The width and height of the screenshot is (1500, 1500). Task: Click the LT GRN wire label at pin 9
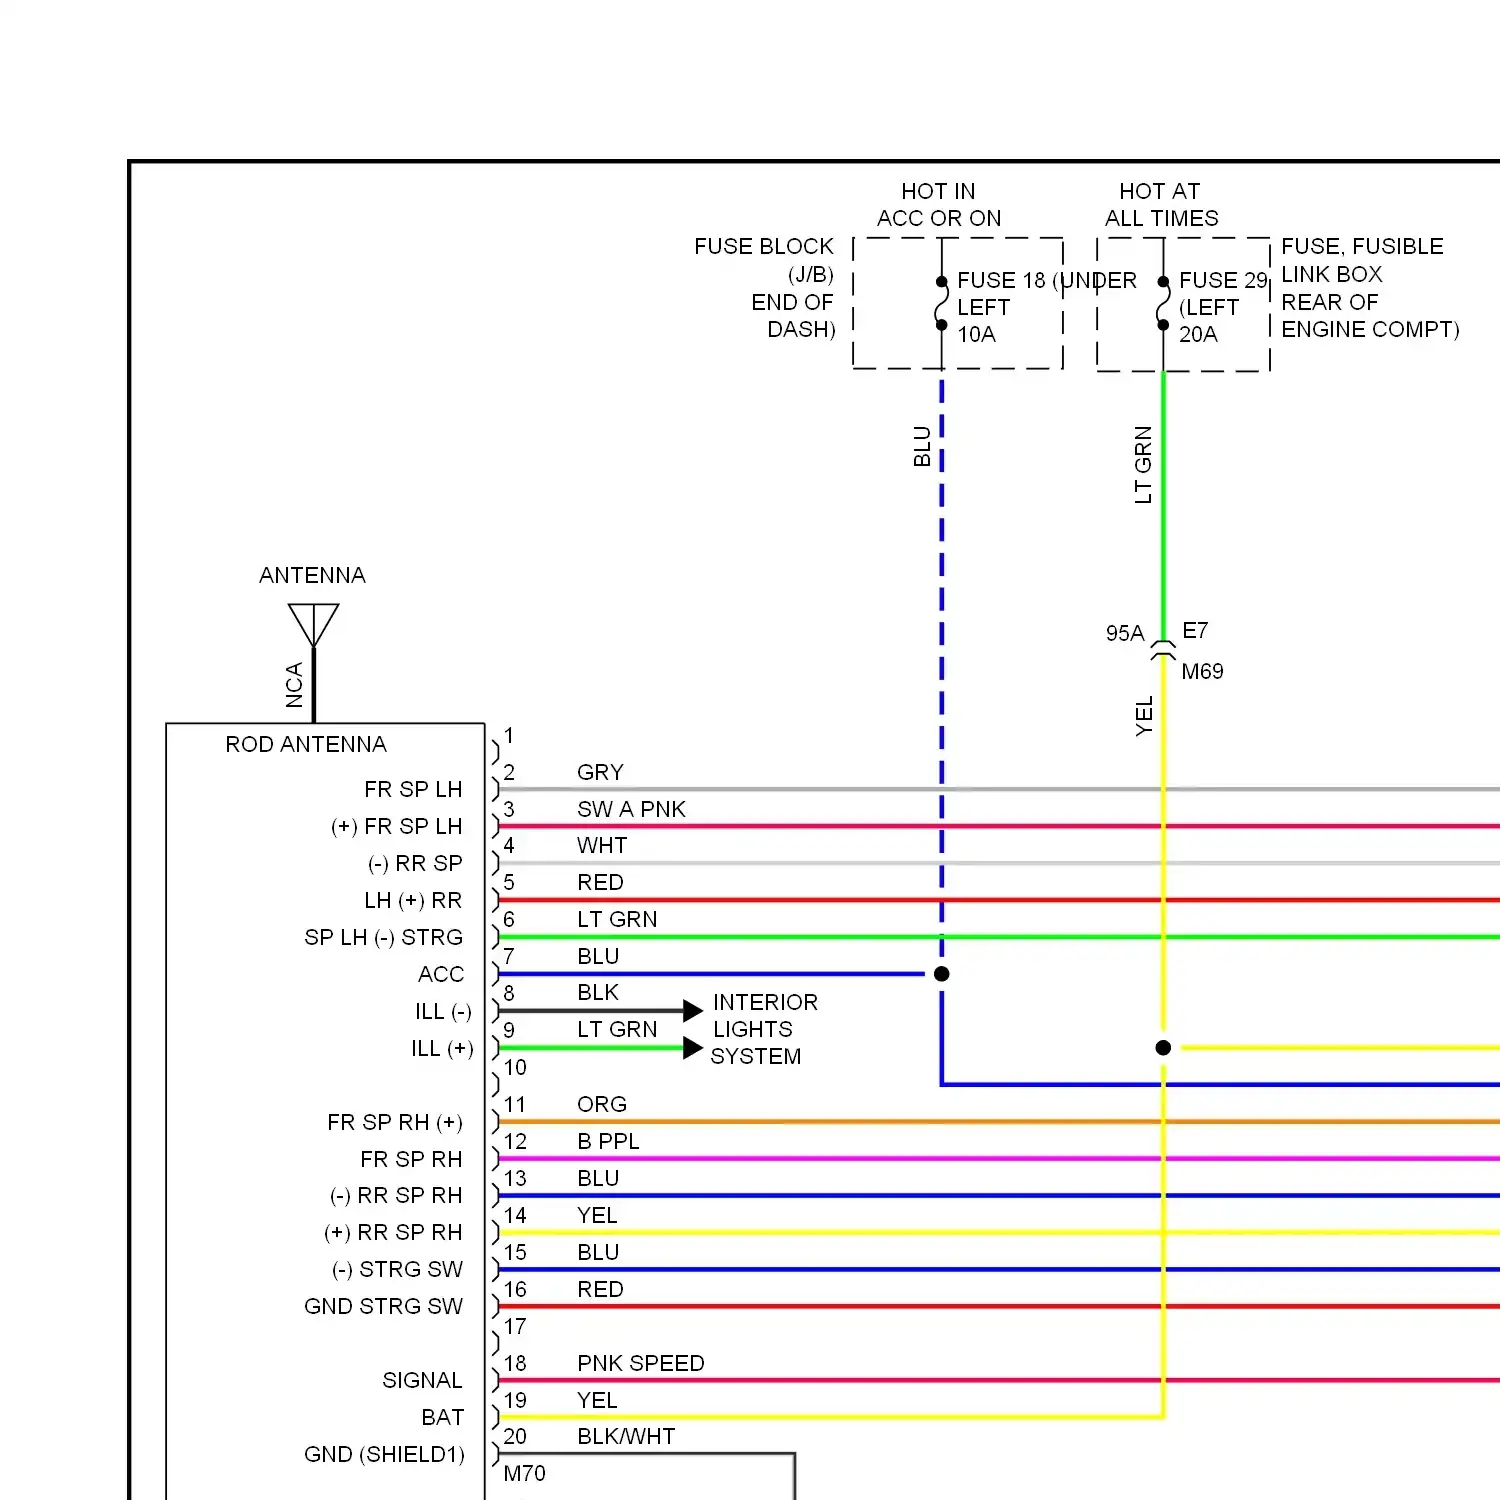click(x=617, y=1029)
